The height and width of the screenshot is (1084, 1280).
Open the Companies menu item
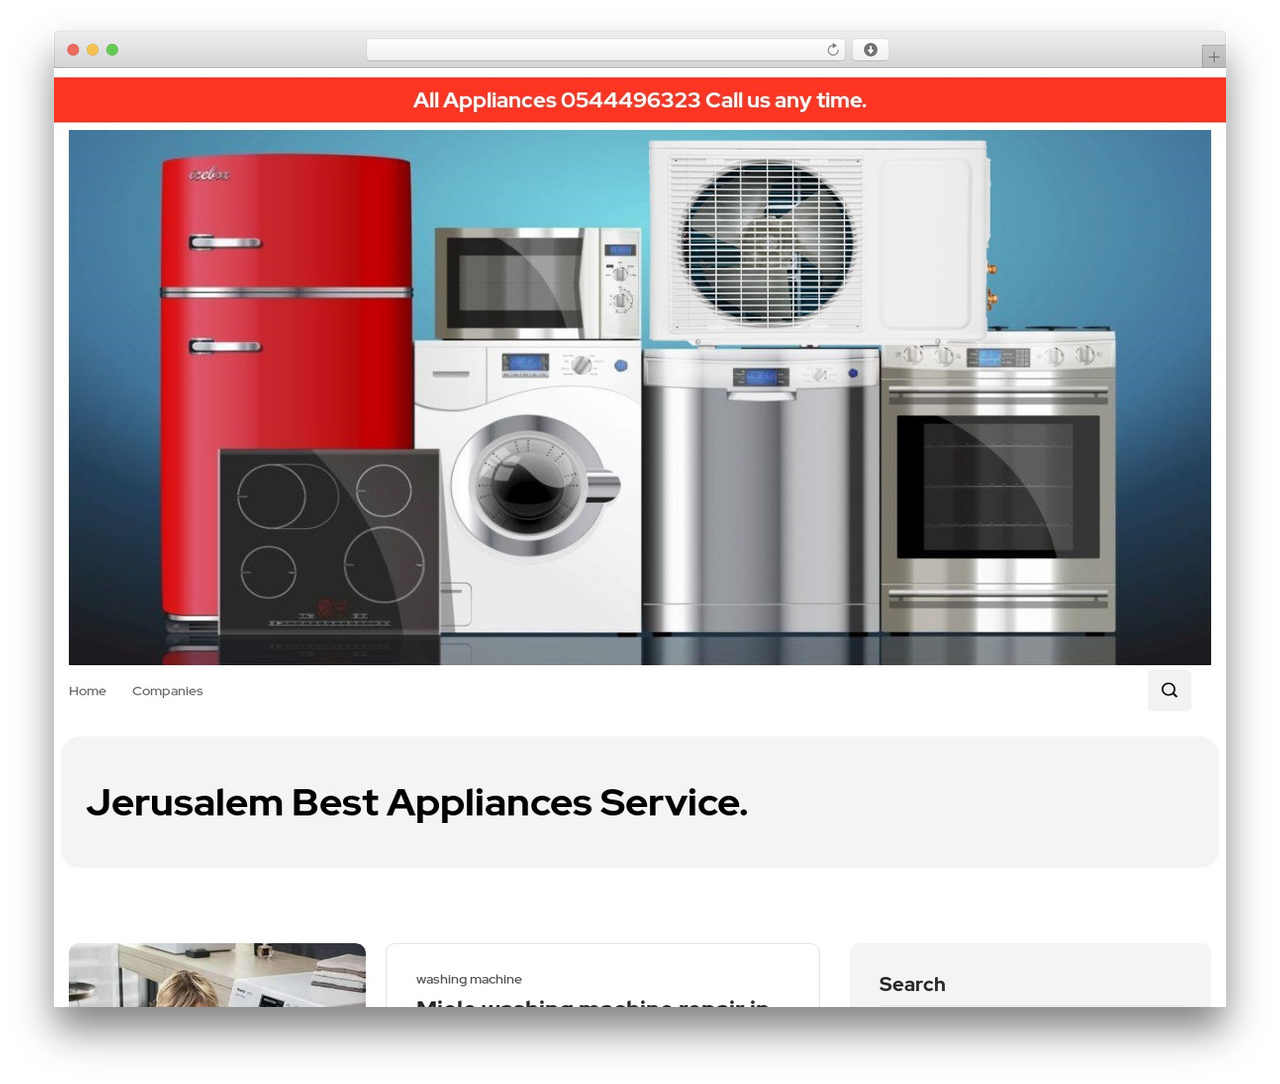(167, 691)
